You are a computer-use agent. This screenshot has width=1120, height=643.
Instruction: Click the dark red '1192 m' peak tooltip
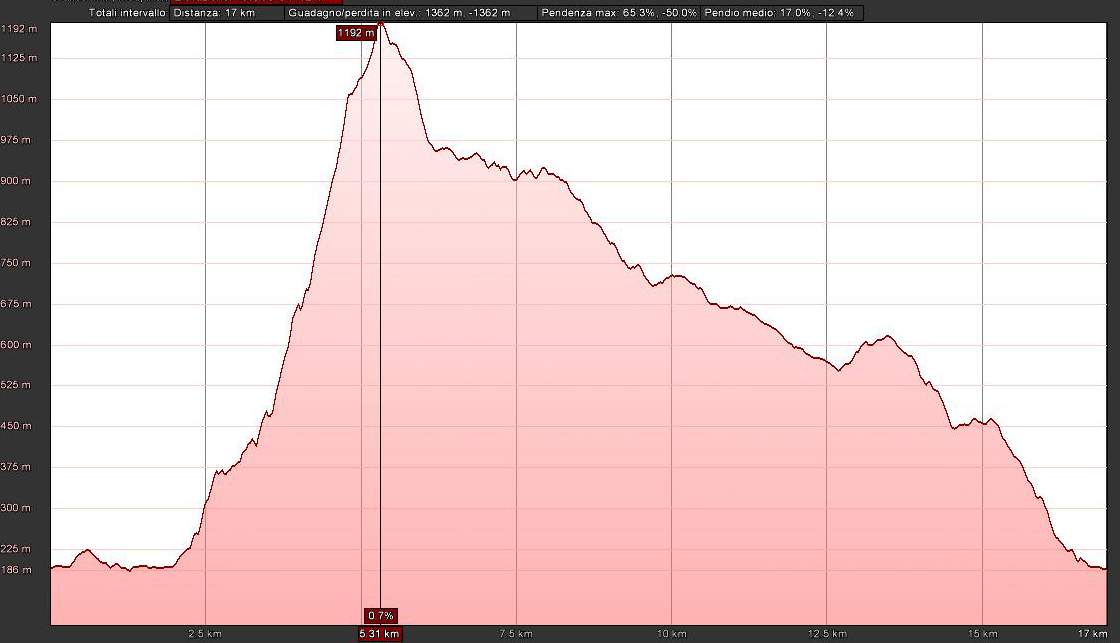tap(356, 33)
